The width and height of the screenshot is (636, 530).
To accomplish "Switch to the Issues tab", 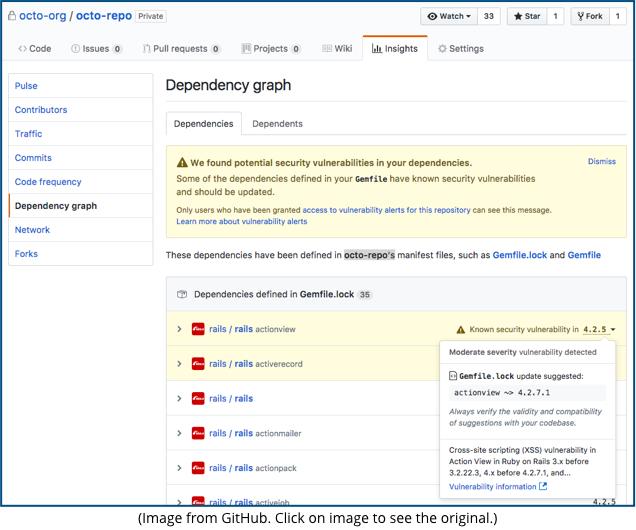I will (97, 49).
